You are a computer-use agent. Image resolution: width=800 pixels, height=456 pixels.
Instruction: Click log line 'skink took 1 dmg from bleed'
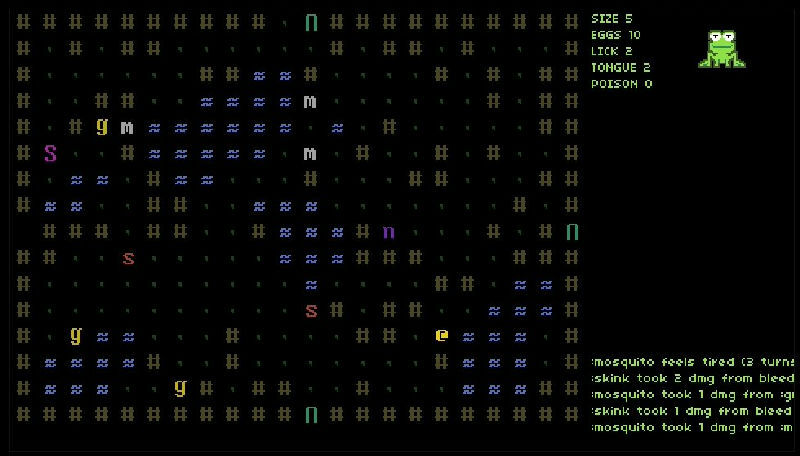pyautogui.click(x=693, y=411)
